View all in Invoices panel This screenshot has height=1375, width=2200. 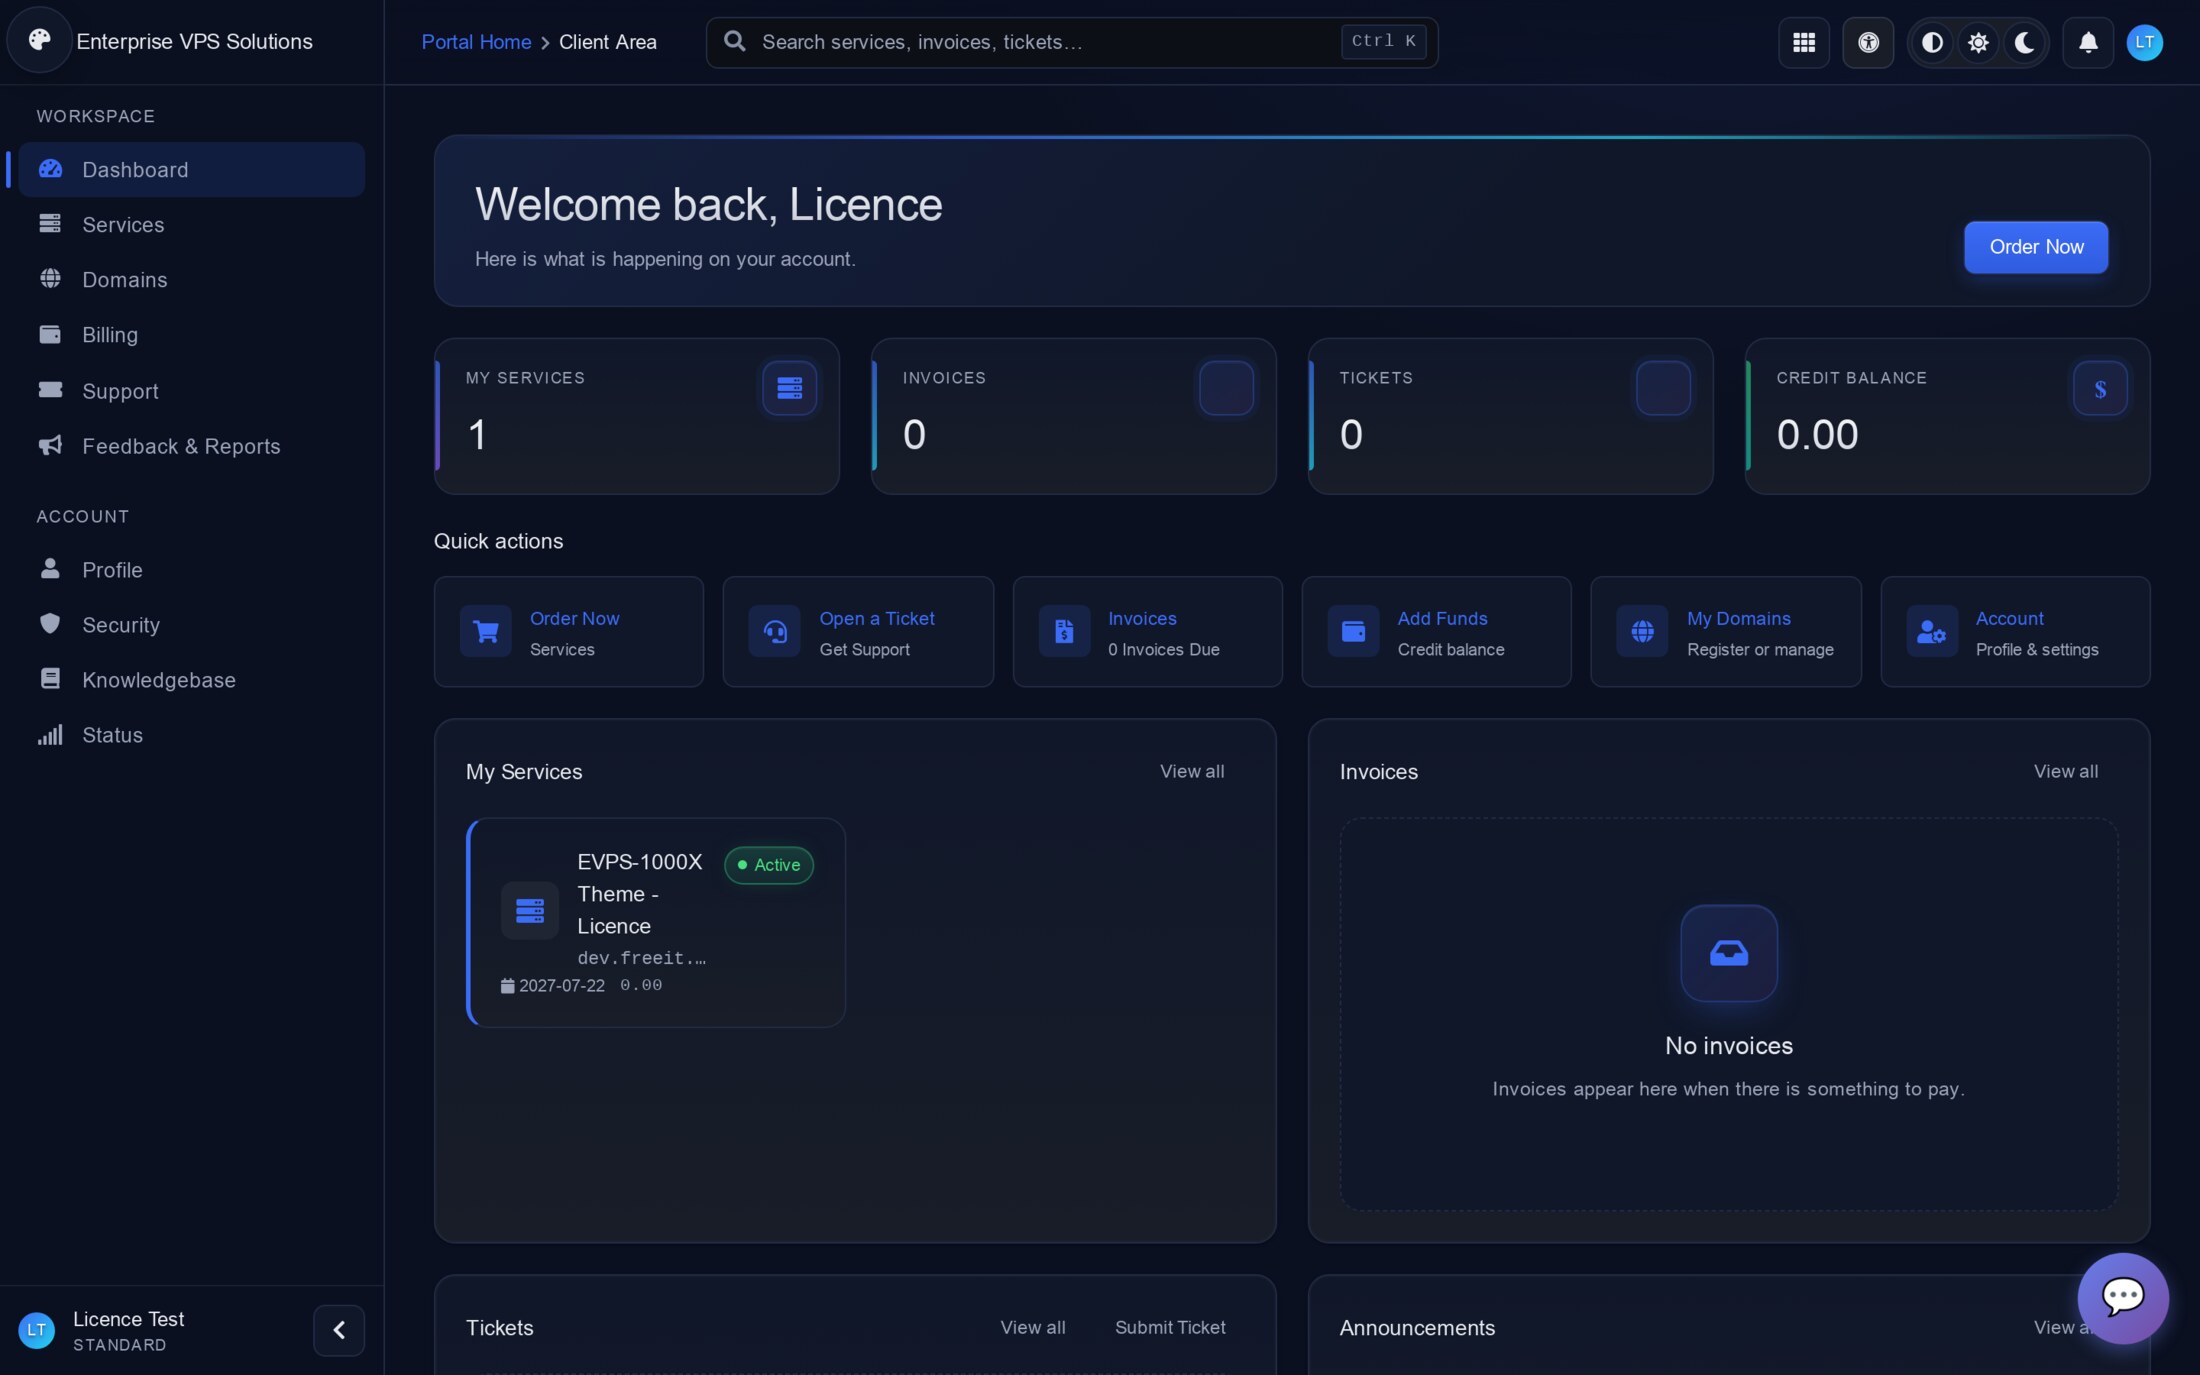pos(2066,771)
